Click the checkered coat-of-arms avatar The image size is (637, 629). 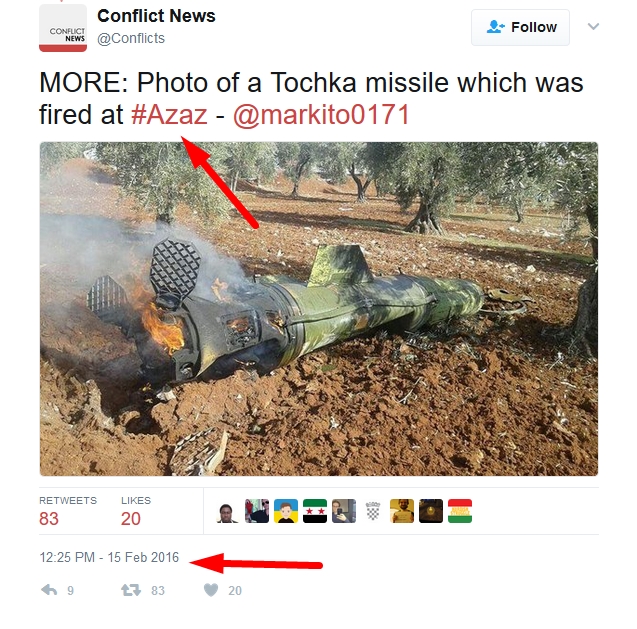[x=373, y=512]
